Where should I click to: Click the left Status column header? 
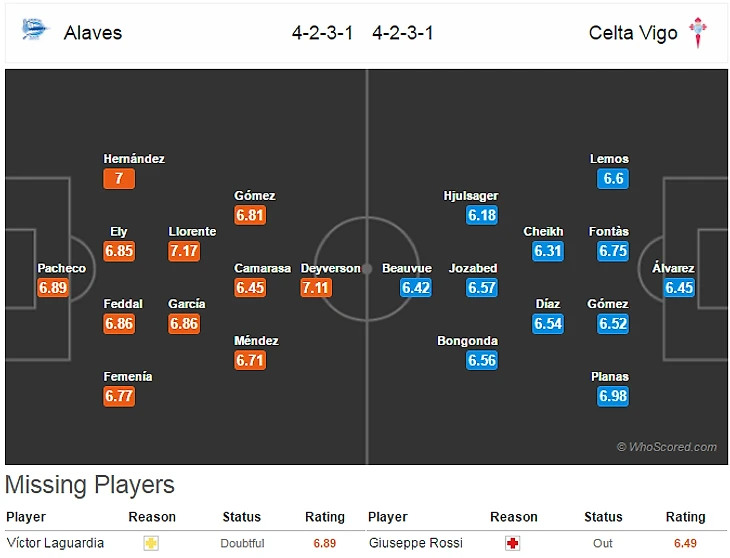[x=241, y=517]
